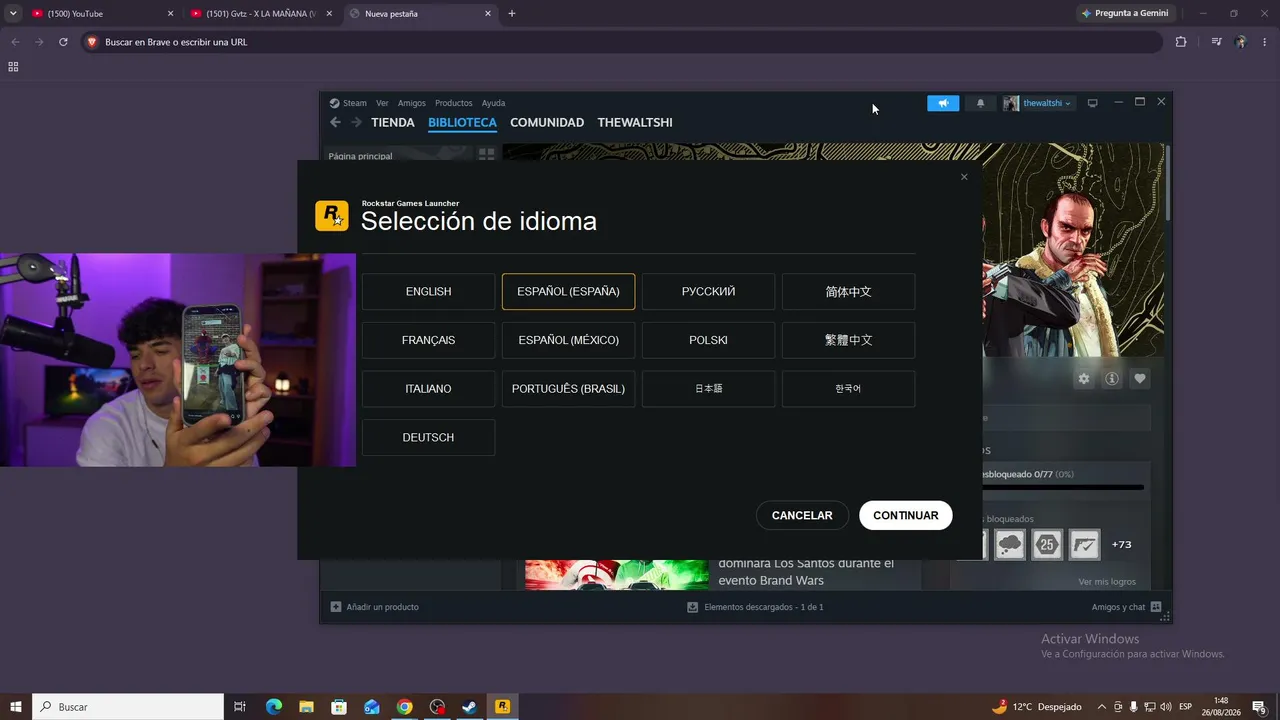This screenshot has height=720, width=1280.
Task: Switch Steam to Big Picture mode icon
Action: tap(1093, 103)
